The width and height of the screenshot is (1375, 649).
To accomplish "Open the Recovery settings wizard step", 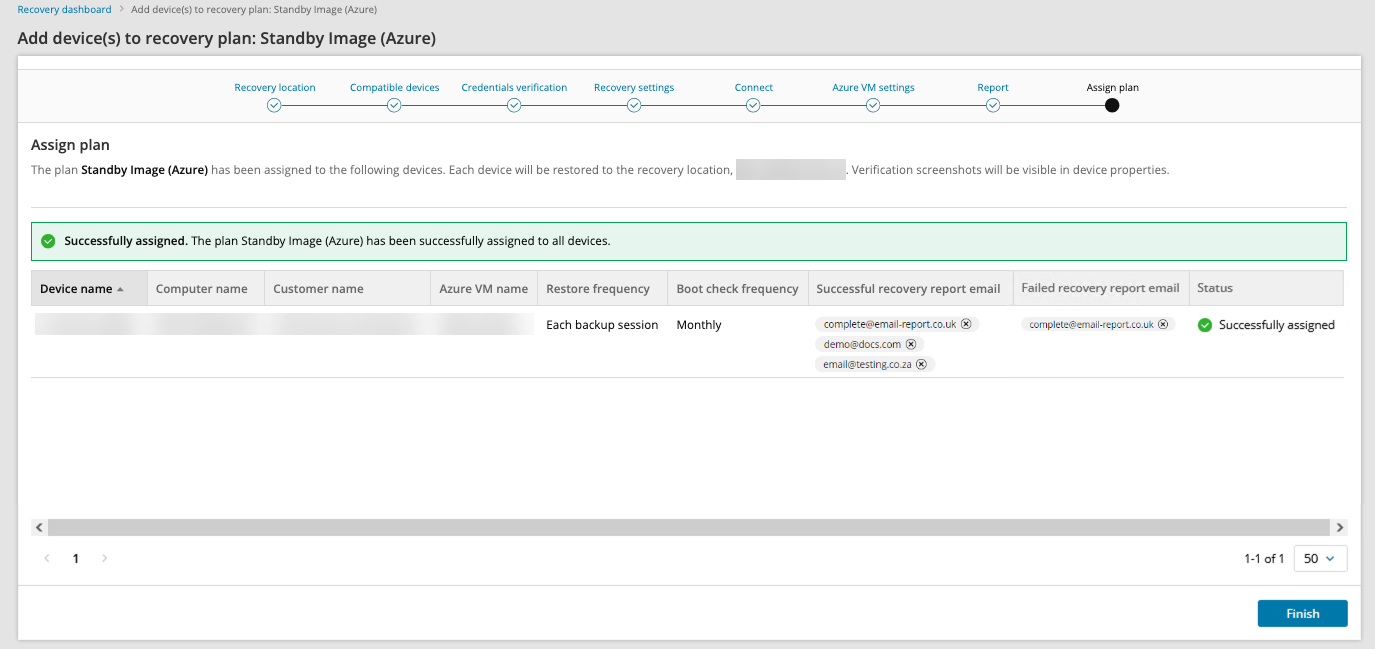I will pos(633,88).
